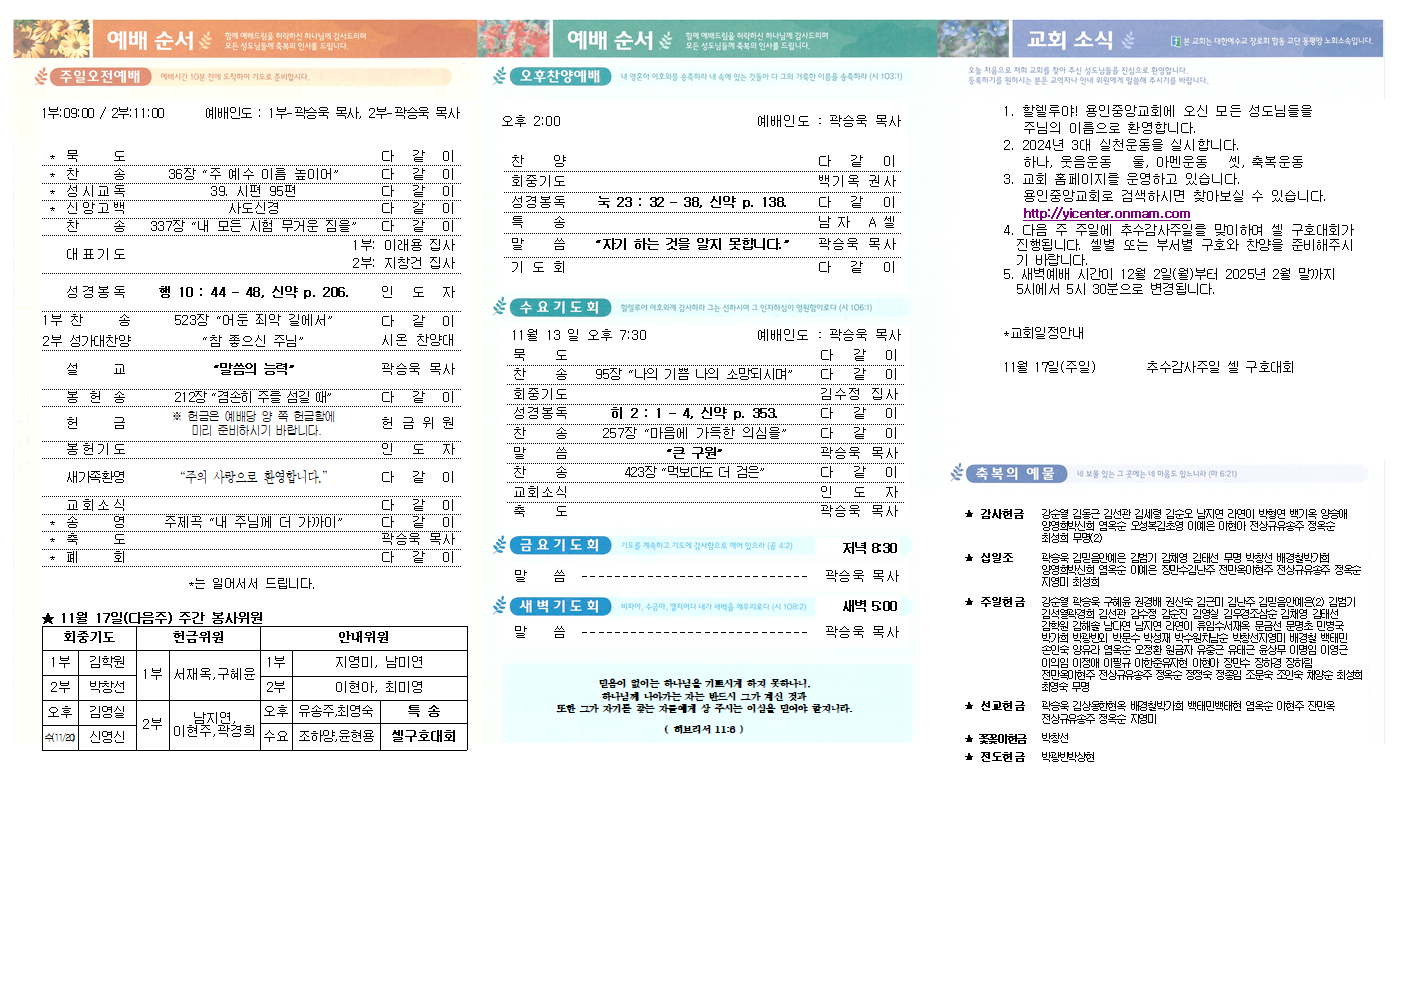1403x992 pixels.
Task: Click the leaf icon next to 축복의 예물
Action: 957,473
